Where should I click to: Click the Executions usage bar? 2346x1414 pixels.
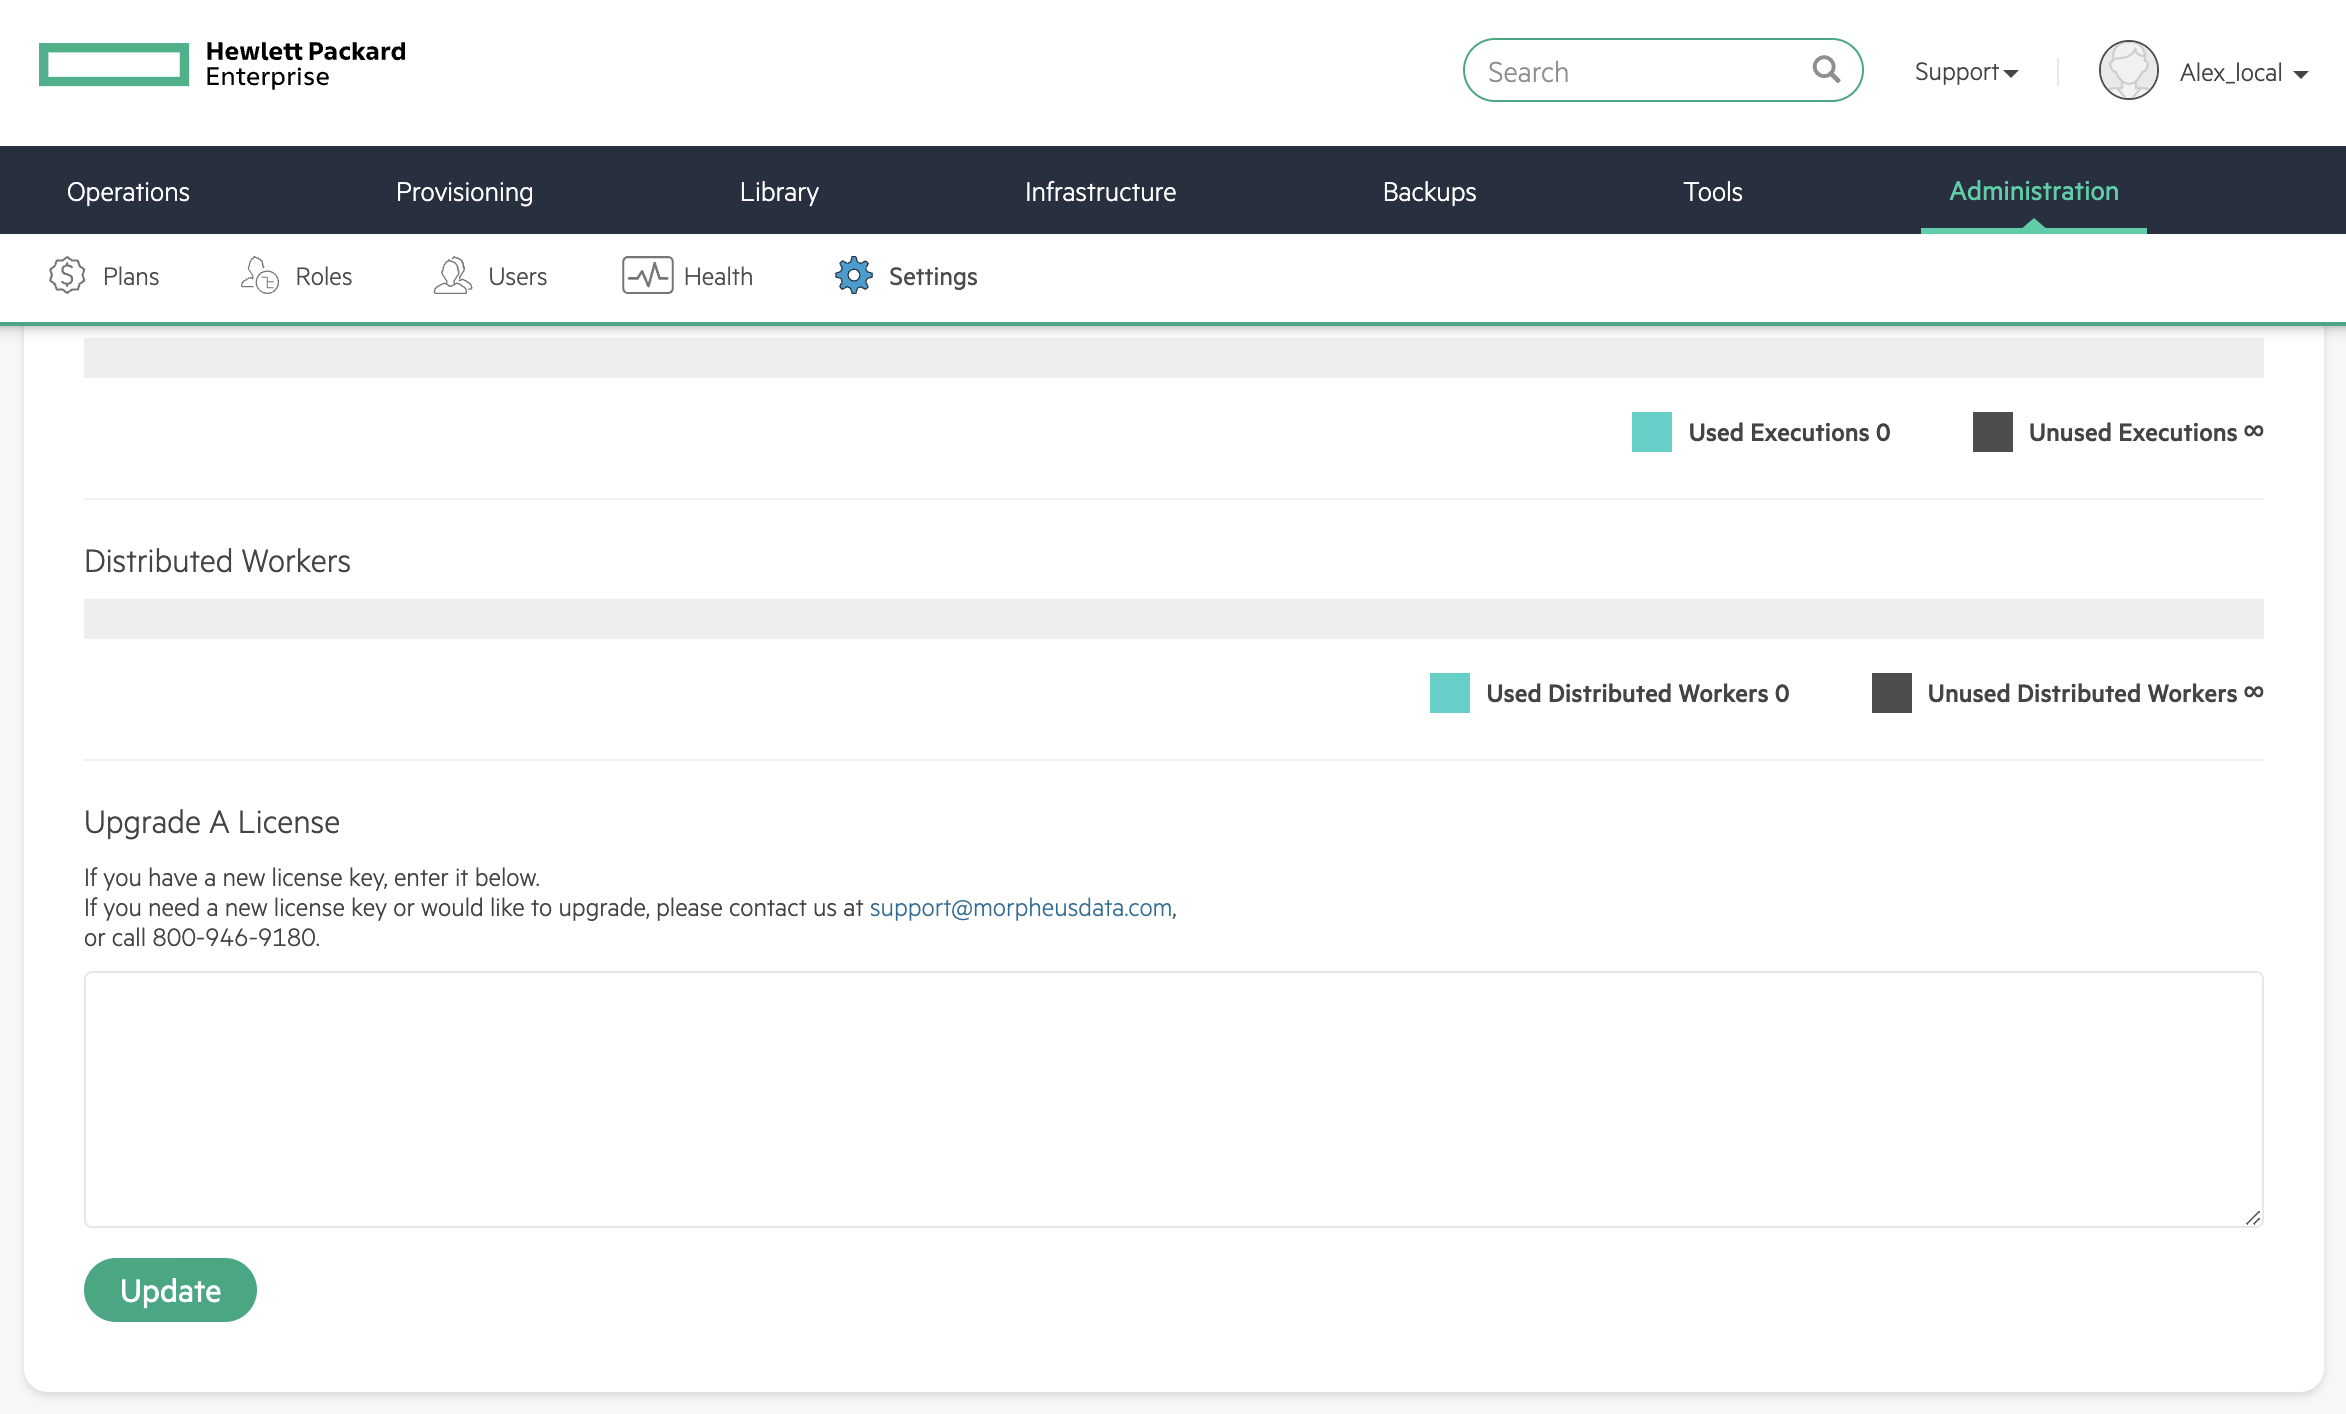pyautogui.click(x=1174, y=358)
